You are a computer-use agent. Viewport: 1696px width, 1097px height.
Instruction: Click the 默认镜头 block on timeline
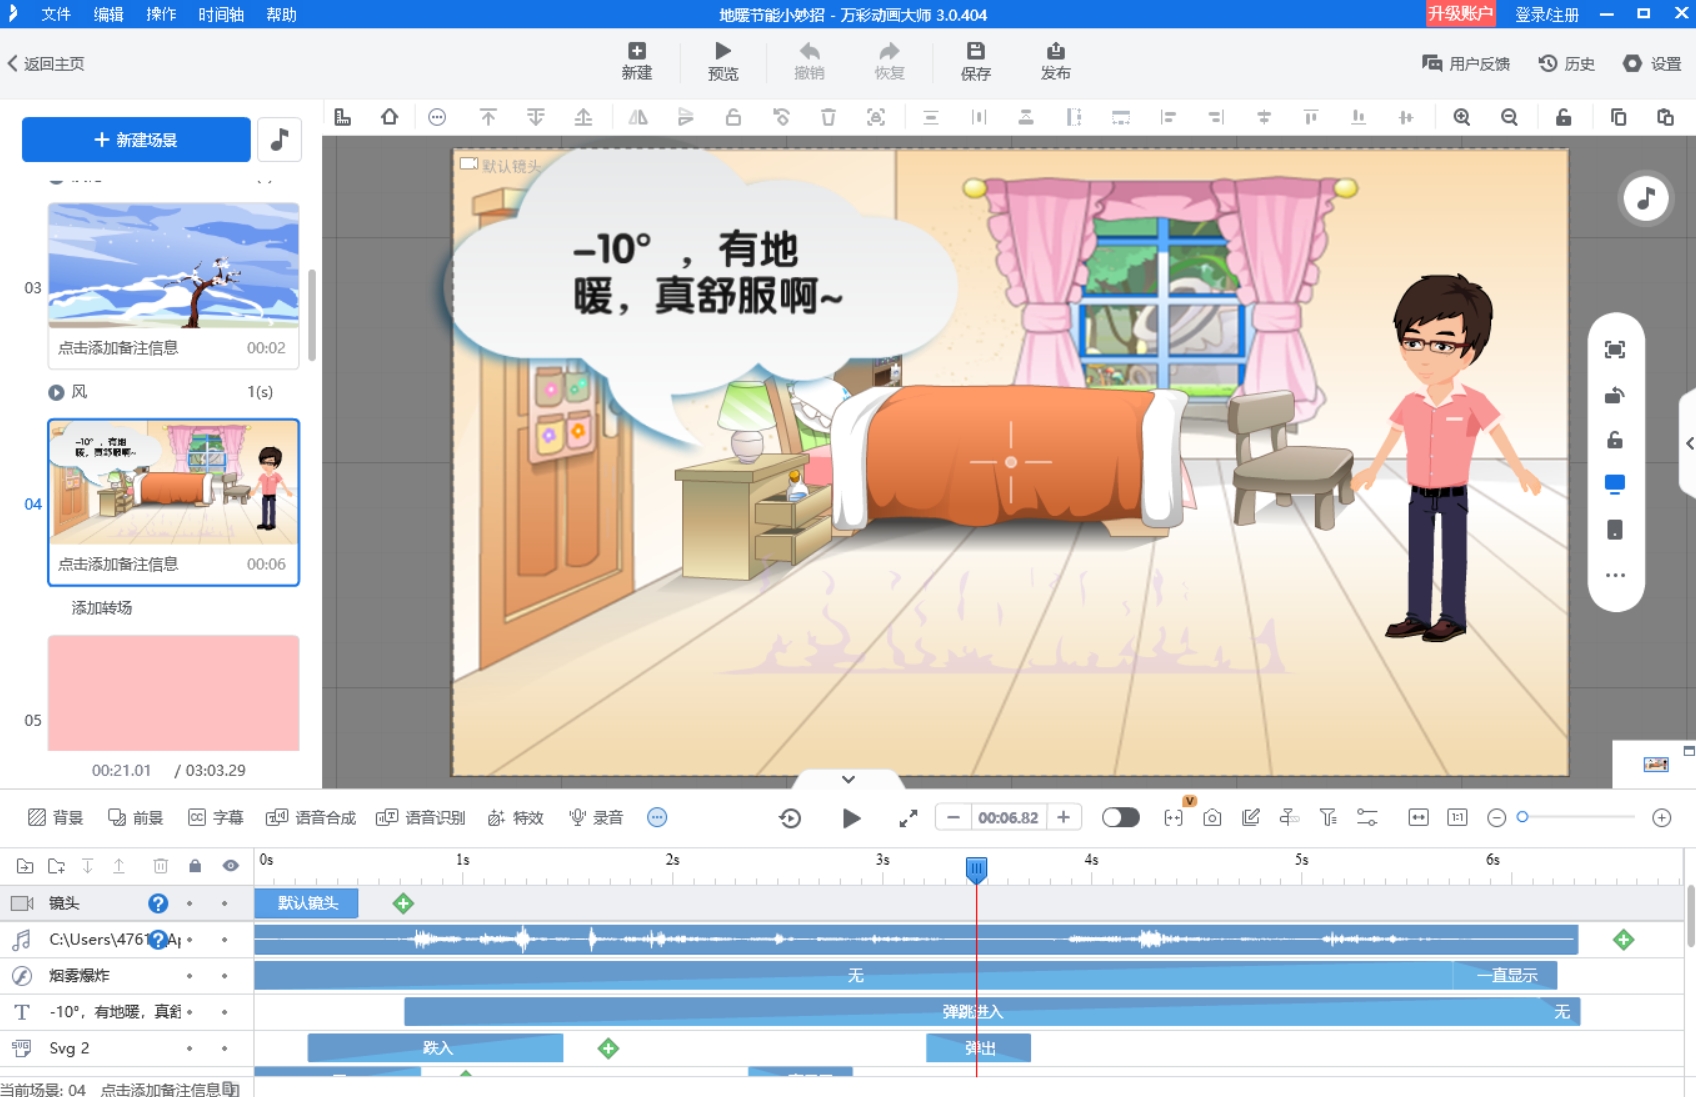(306, 903)
